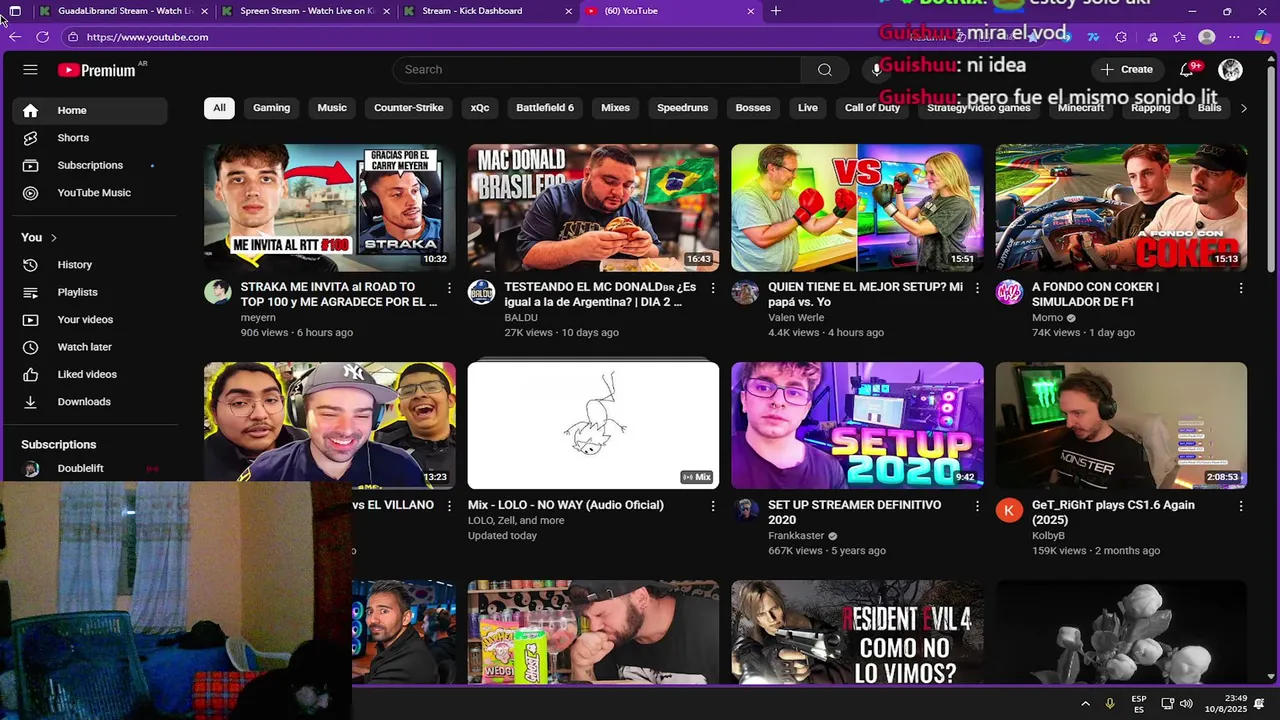
Task: Close the Stream - Kick Dashboard tab
Action: point(569,11)
